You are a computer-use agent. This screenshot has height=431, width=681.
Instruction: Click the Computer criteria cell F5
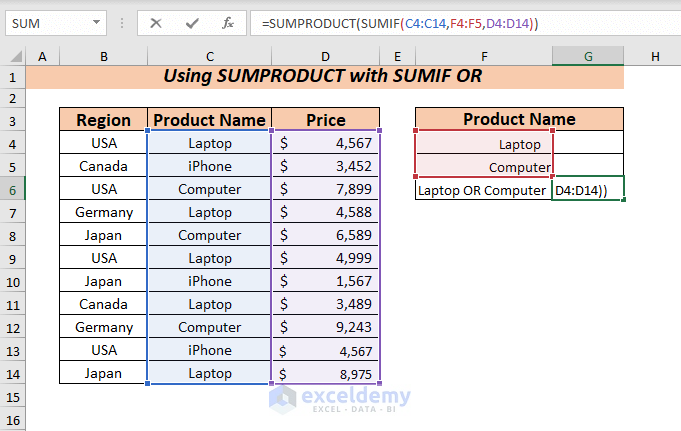[x=483, y=166]
